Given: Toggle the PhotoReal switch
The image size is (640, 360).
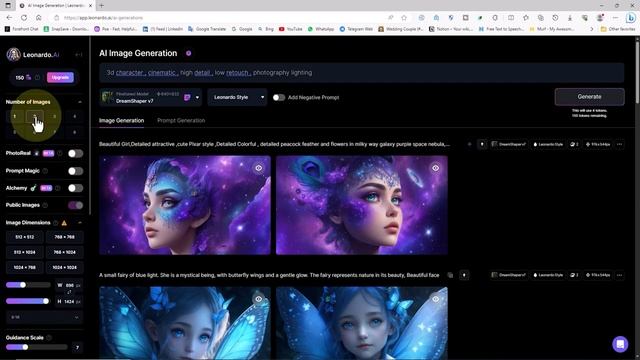Looking at the screenshot, I should (76, 153).
